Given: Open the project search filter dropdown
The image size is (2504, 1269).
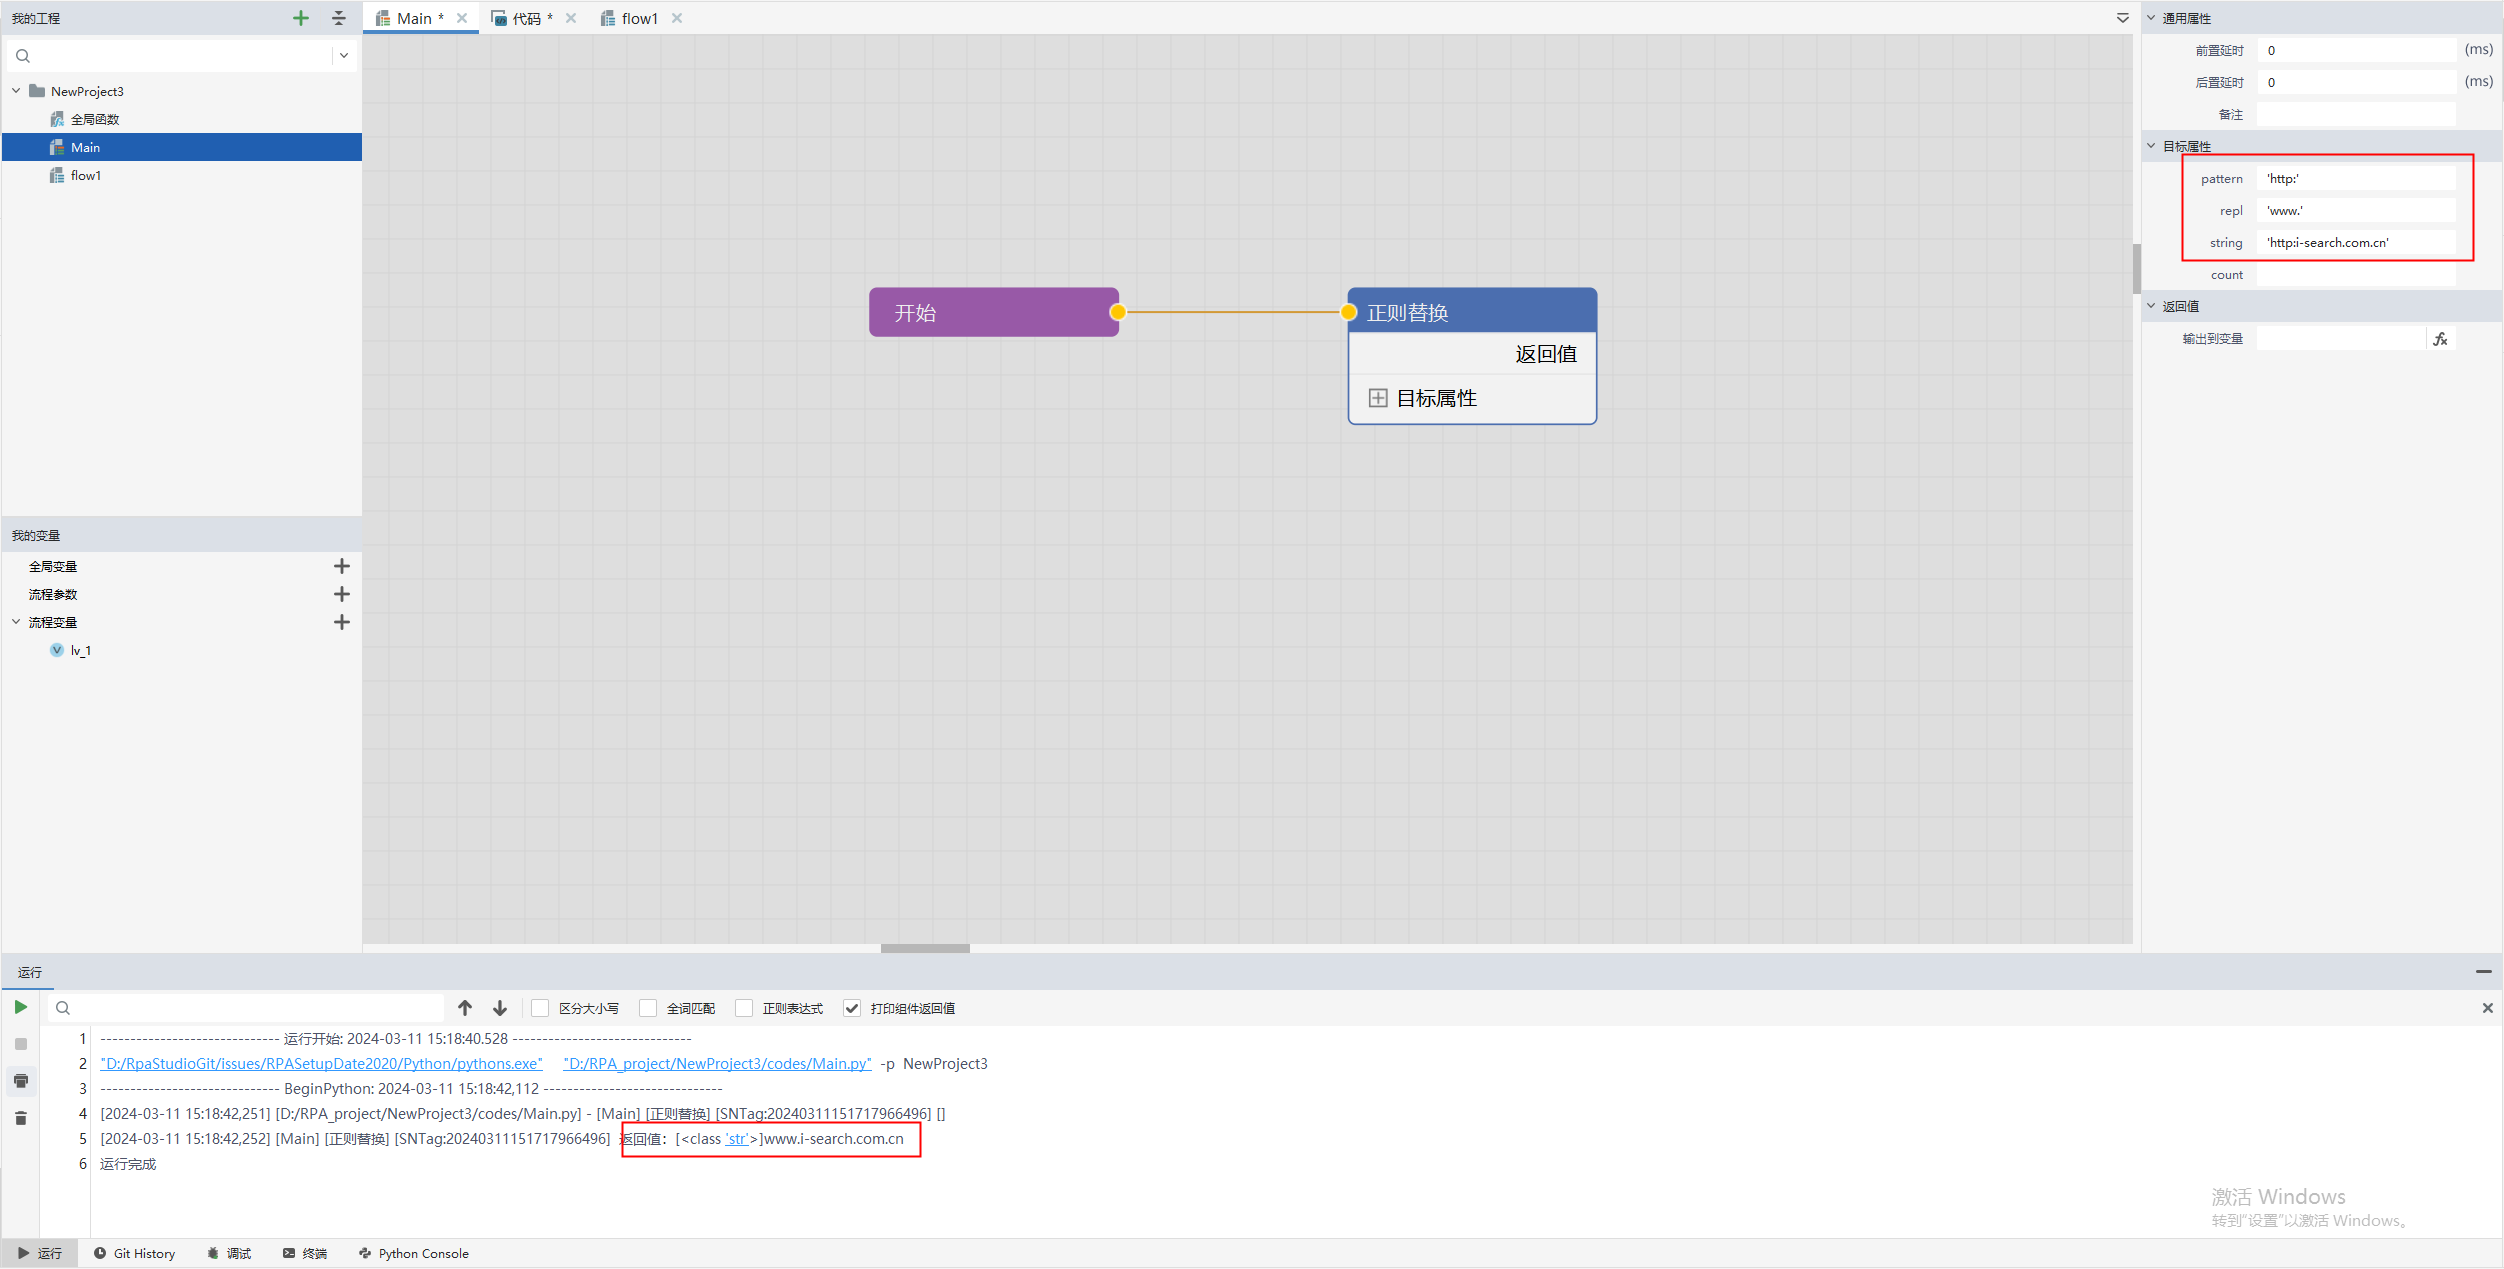Looking at the screenshot, I should click(x=344, y=56).
